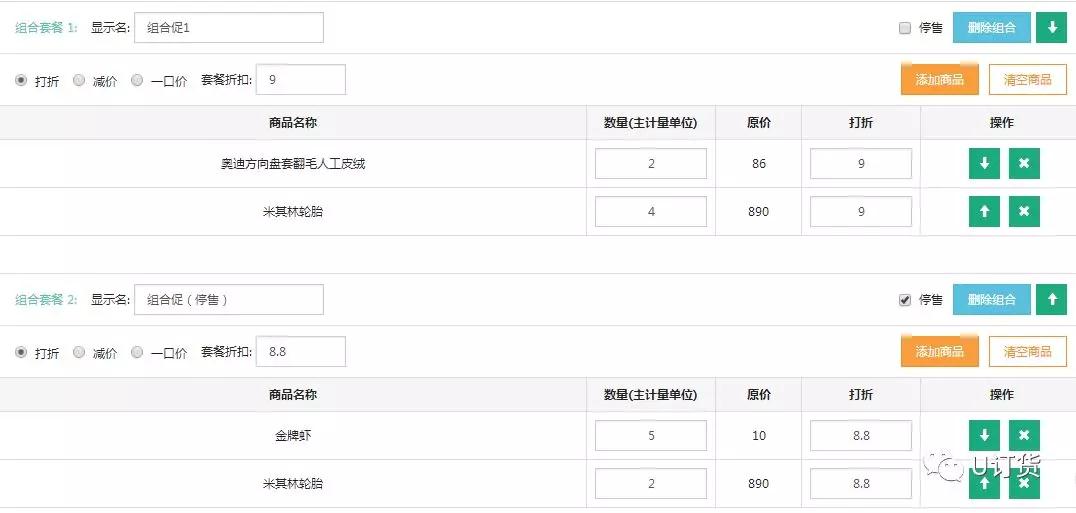Click 删除组合 button for package 1
1076x513 pixels.
coord(992,27)
